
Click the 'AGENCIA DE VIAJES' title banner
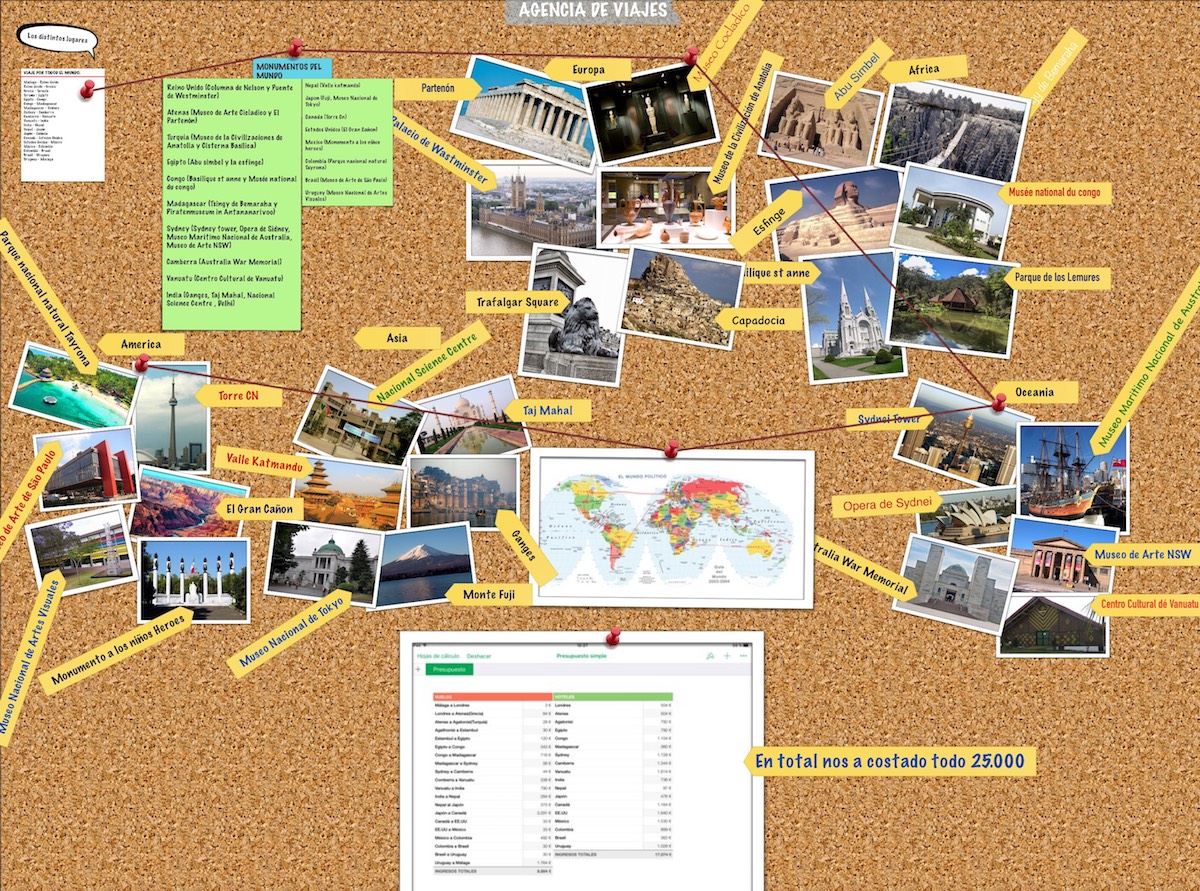click(x=592, y=11)
